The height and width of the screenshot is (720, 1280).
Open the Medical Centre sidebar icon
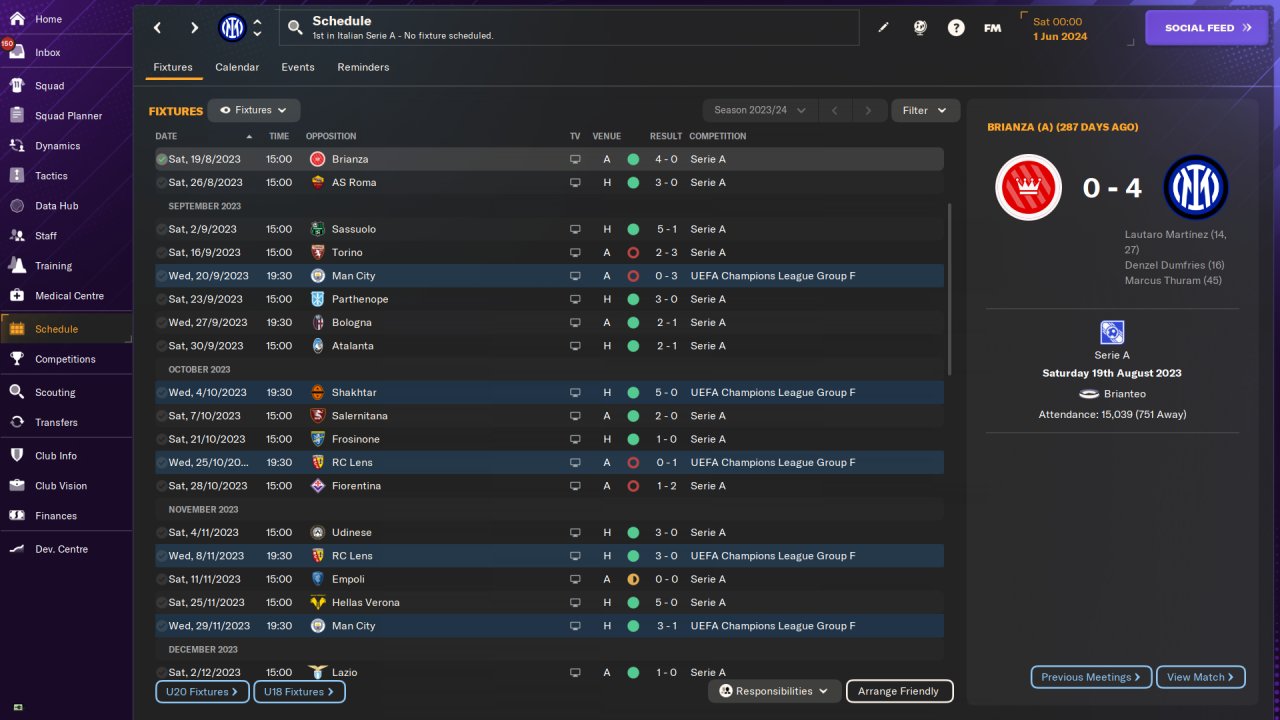(x=16, y=296)
